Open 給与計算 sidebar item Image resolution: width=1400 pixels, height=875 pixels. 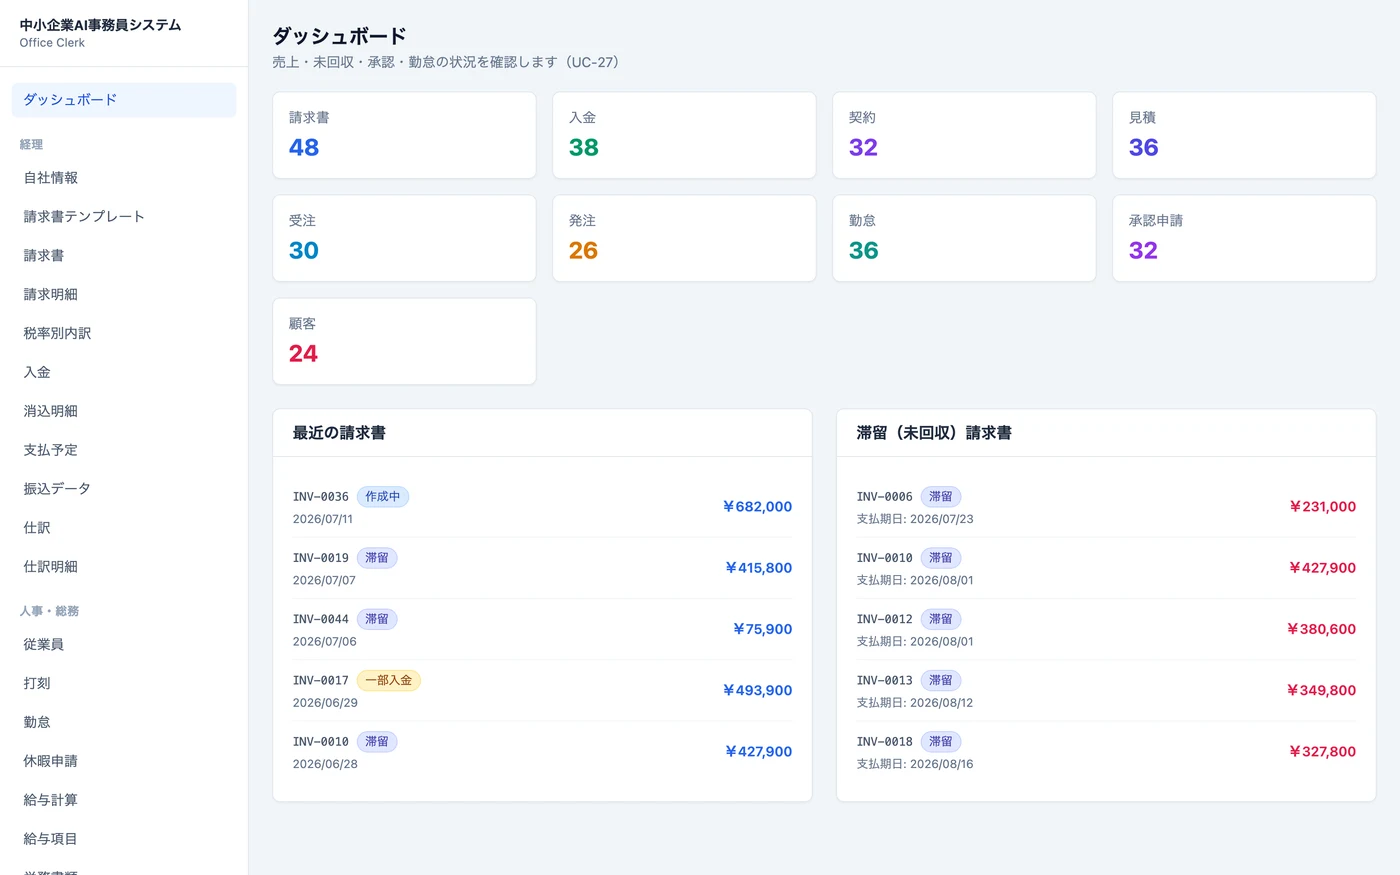124,800
